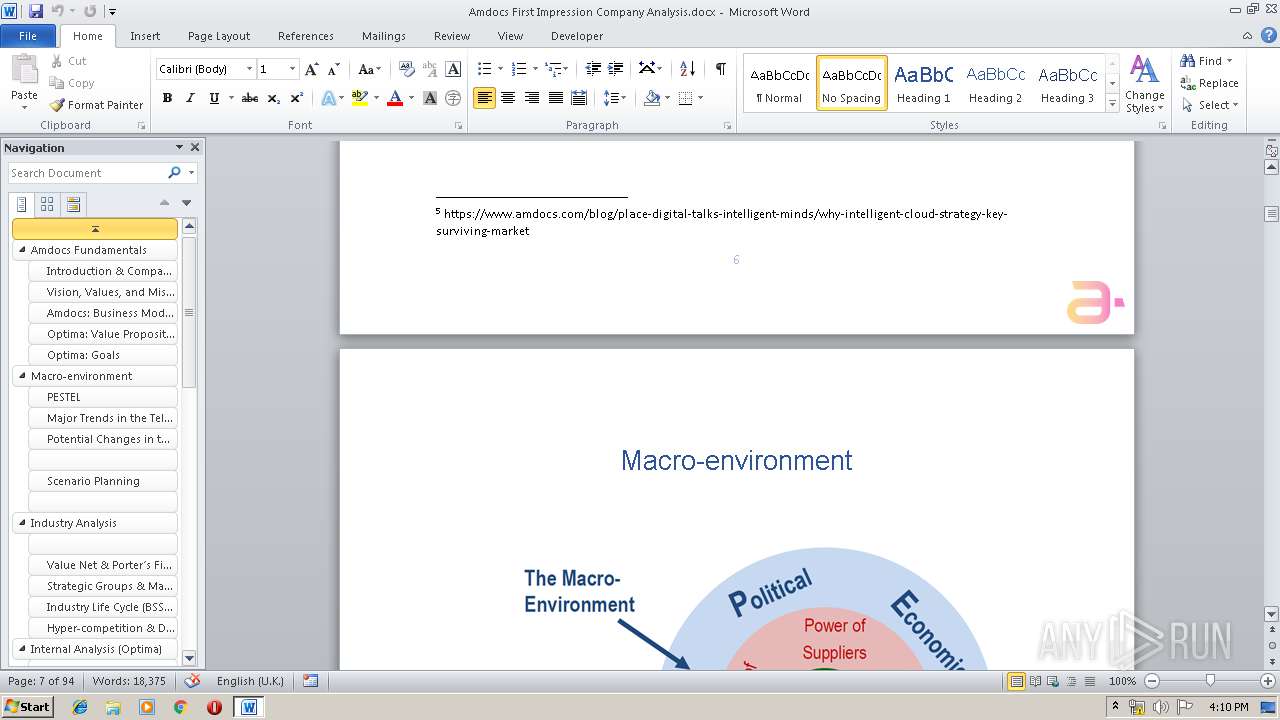Adjust the zoom slider

tap(1210, 681)
